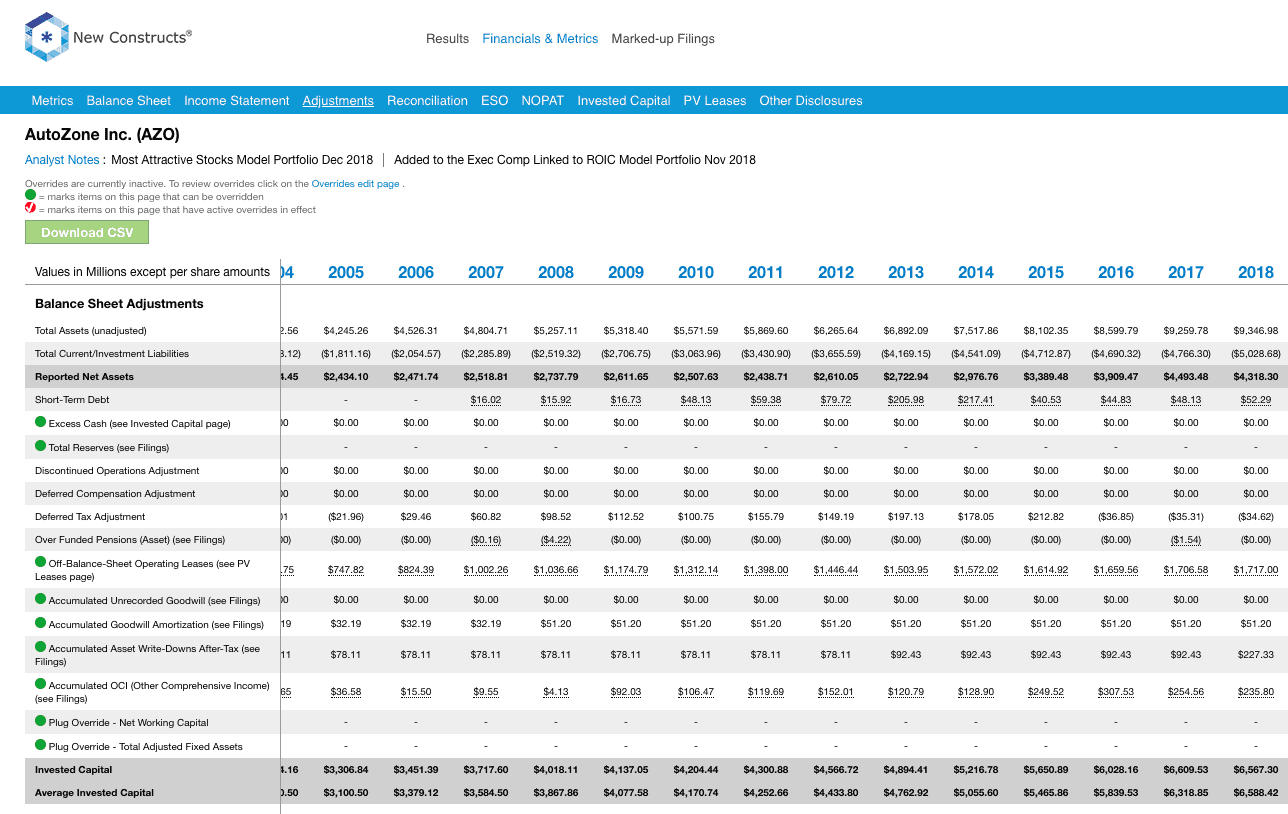Viewport: 1288px width, 814px height.
Task: Click 2018 Reported Net Assets value $4,318.30
Action: coord(1256,377)
